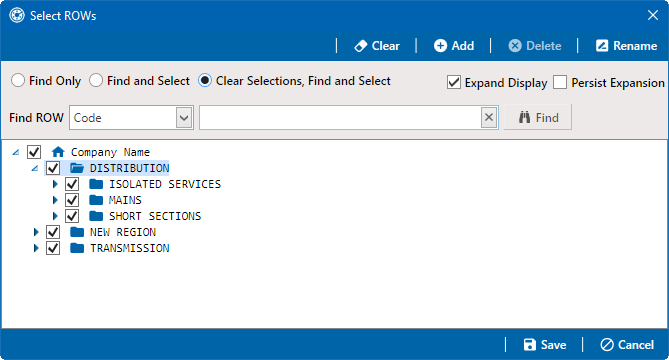The image size is (669, 360).
Task: Click the Save floppy disk icon
Action: 529,345
